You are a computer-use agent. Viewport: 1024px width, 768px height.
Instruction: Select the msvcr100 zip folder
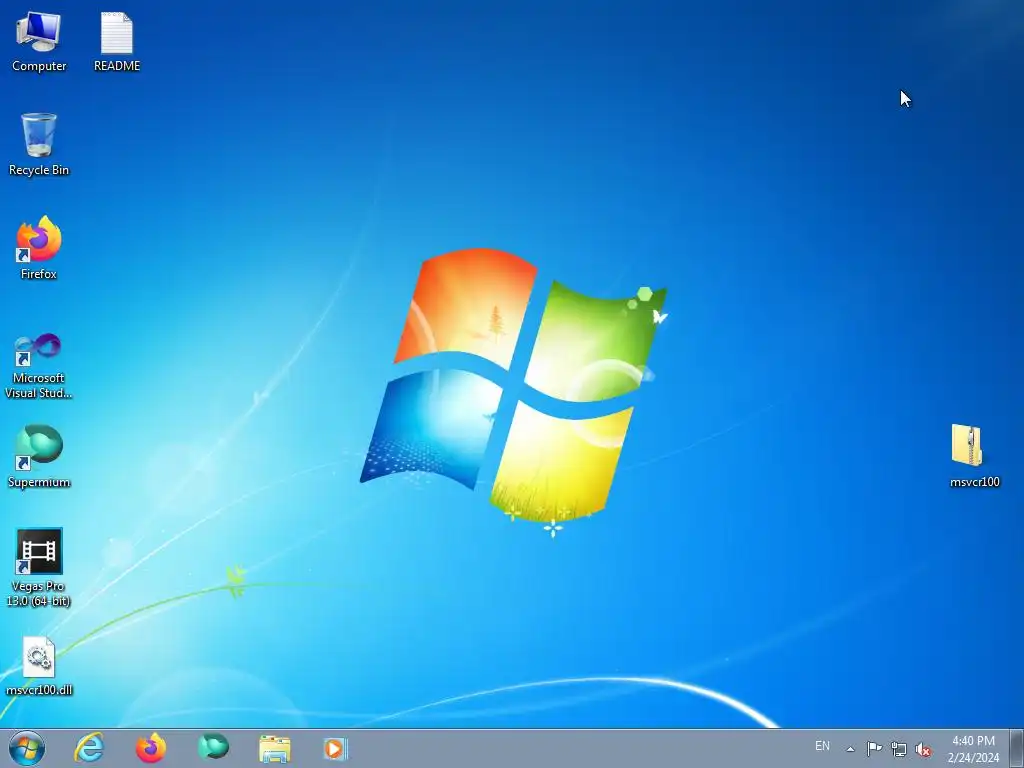[974, 456]
